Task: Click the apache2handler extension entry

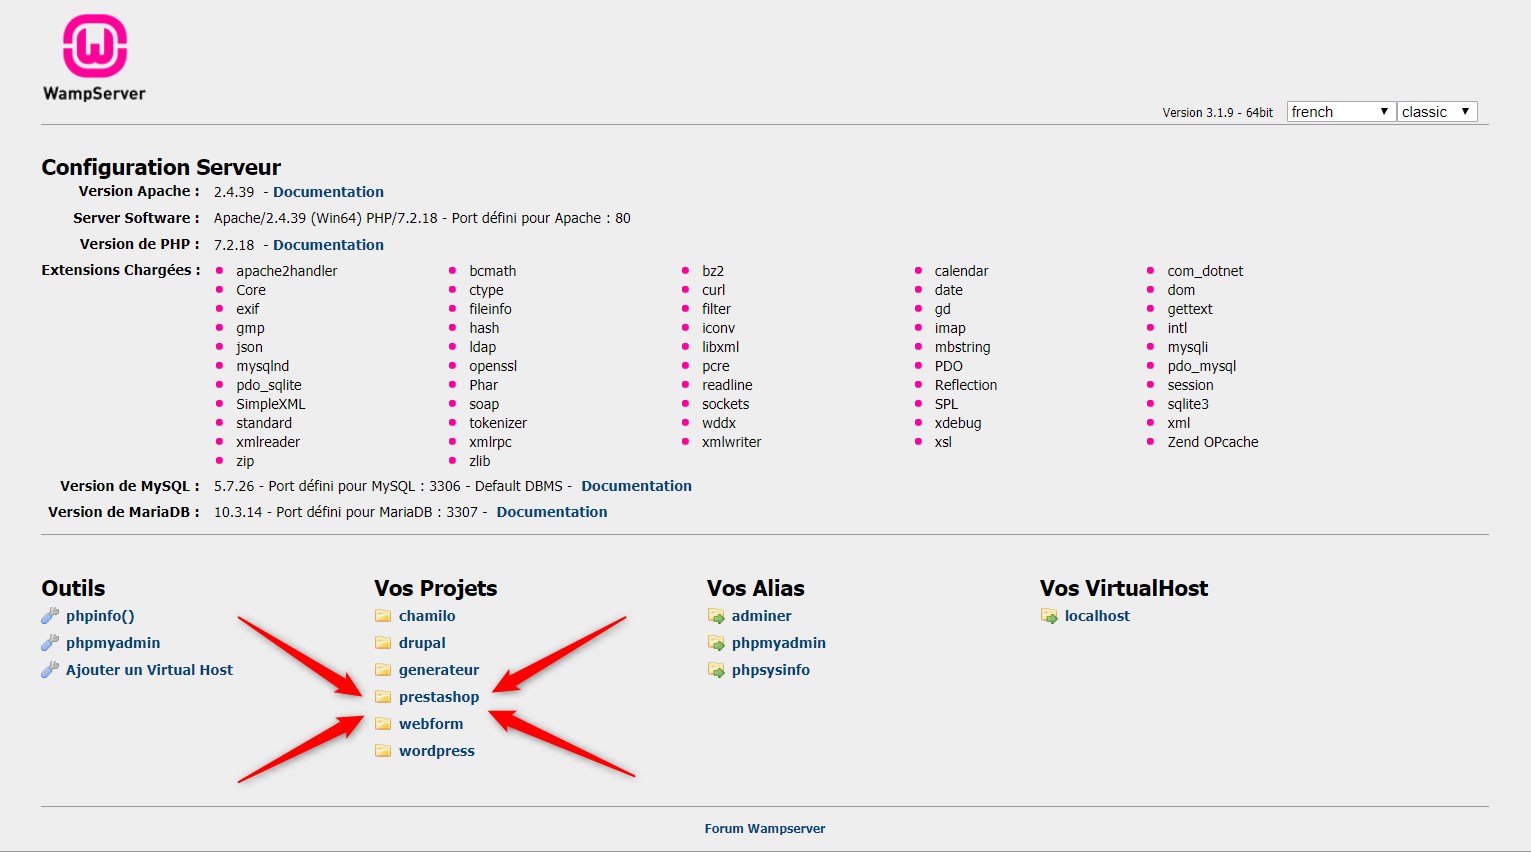Action: [x=287, y=271]
